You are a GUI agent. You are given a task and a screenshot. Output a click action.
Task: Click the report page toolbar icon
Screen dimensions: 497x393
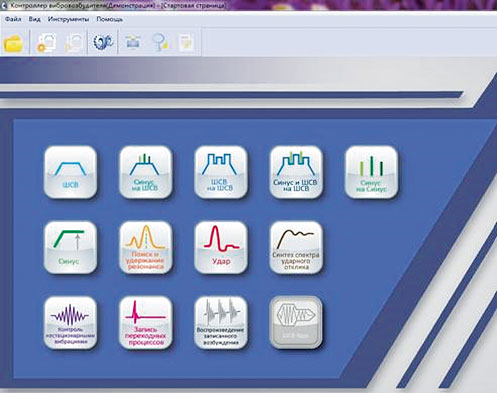click(x=186, y=43)
